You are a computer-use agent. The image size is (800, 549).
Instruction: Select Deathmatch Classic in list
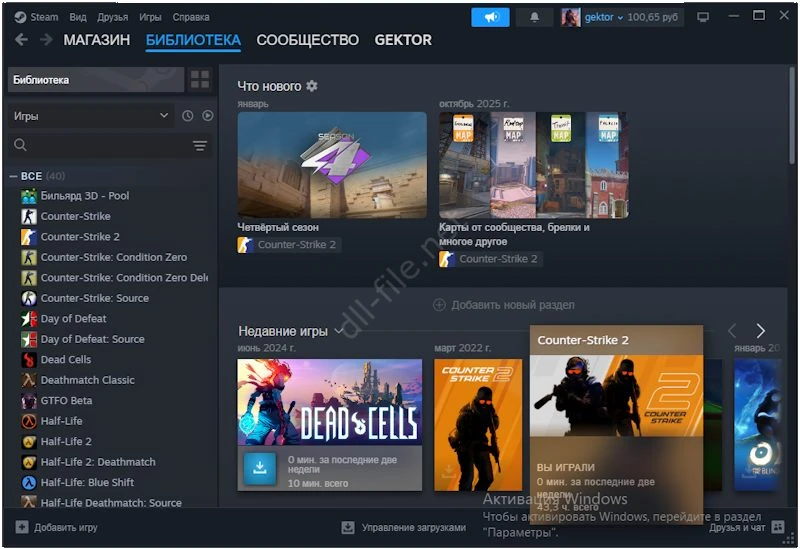coord(88,380)
